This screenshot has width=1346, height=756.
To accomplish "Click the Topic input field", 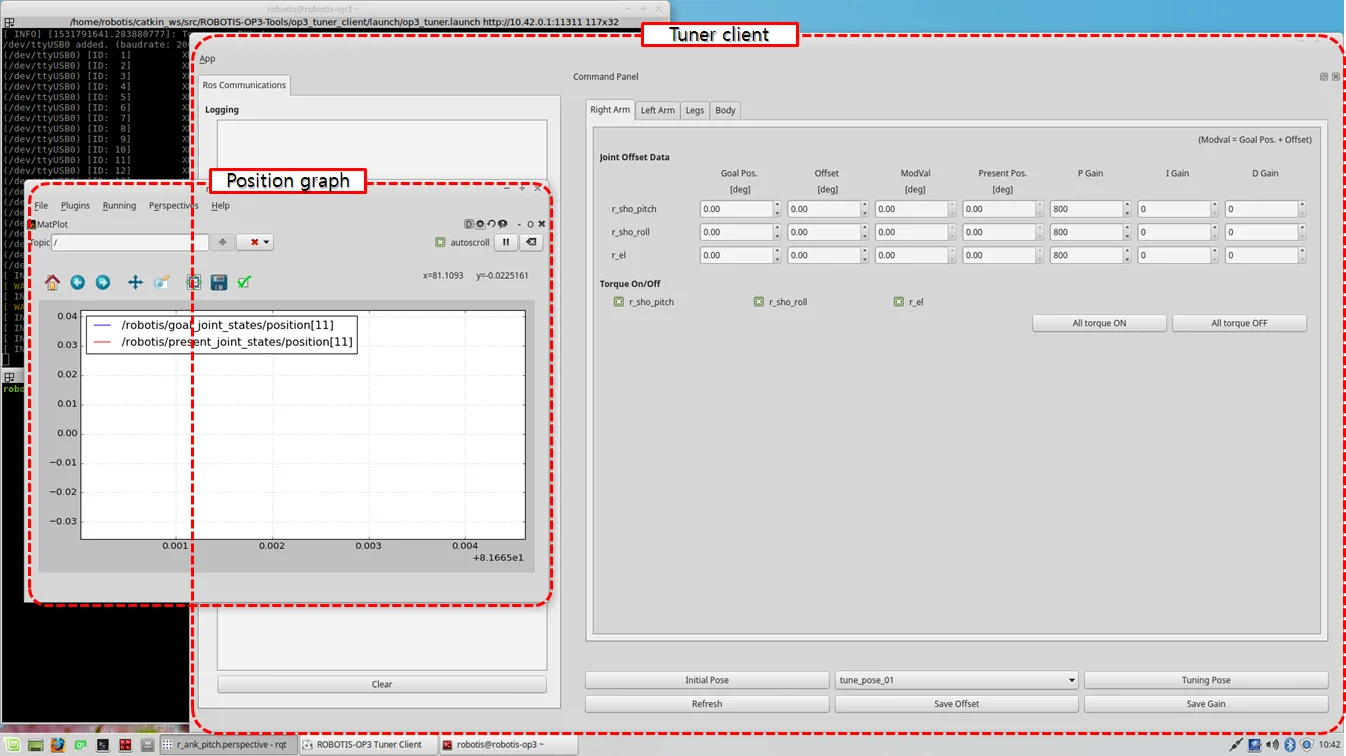I will pos(130,243).
